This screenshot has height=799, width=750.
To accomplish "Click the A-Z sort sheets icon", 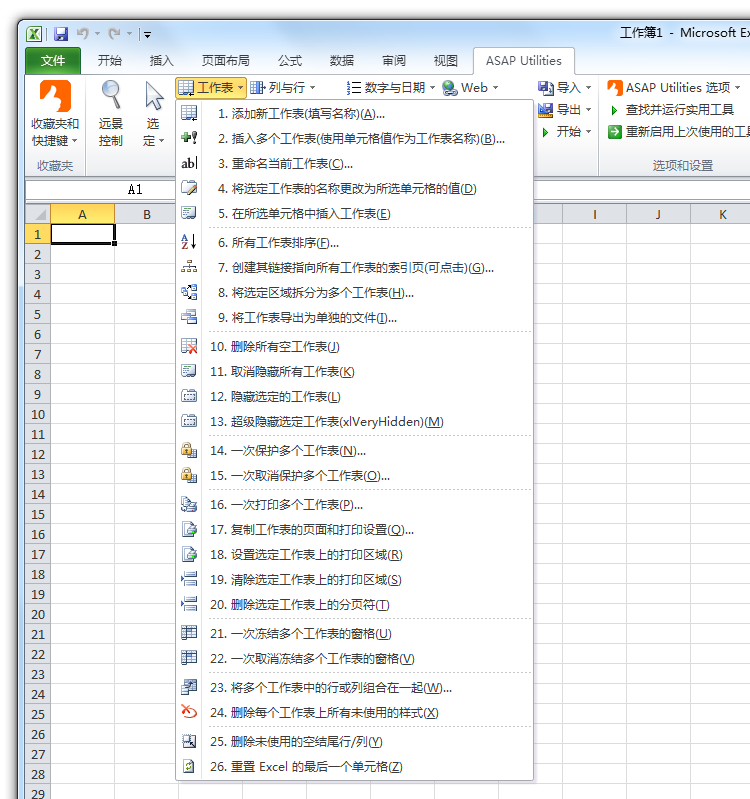I will coord(189,242).
